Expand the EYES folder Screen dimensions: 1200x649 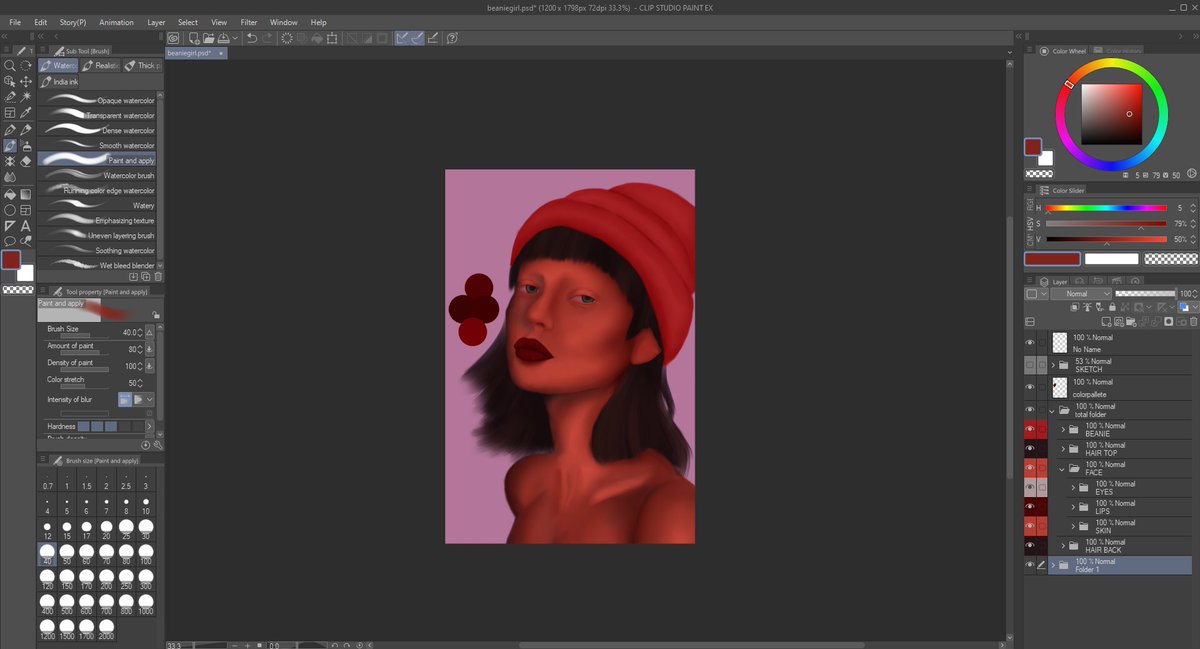pyautogui.click(x=1072, y=488)
